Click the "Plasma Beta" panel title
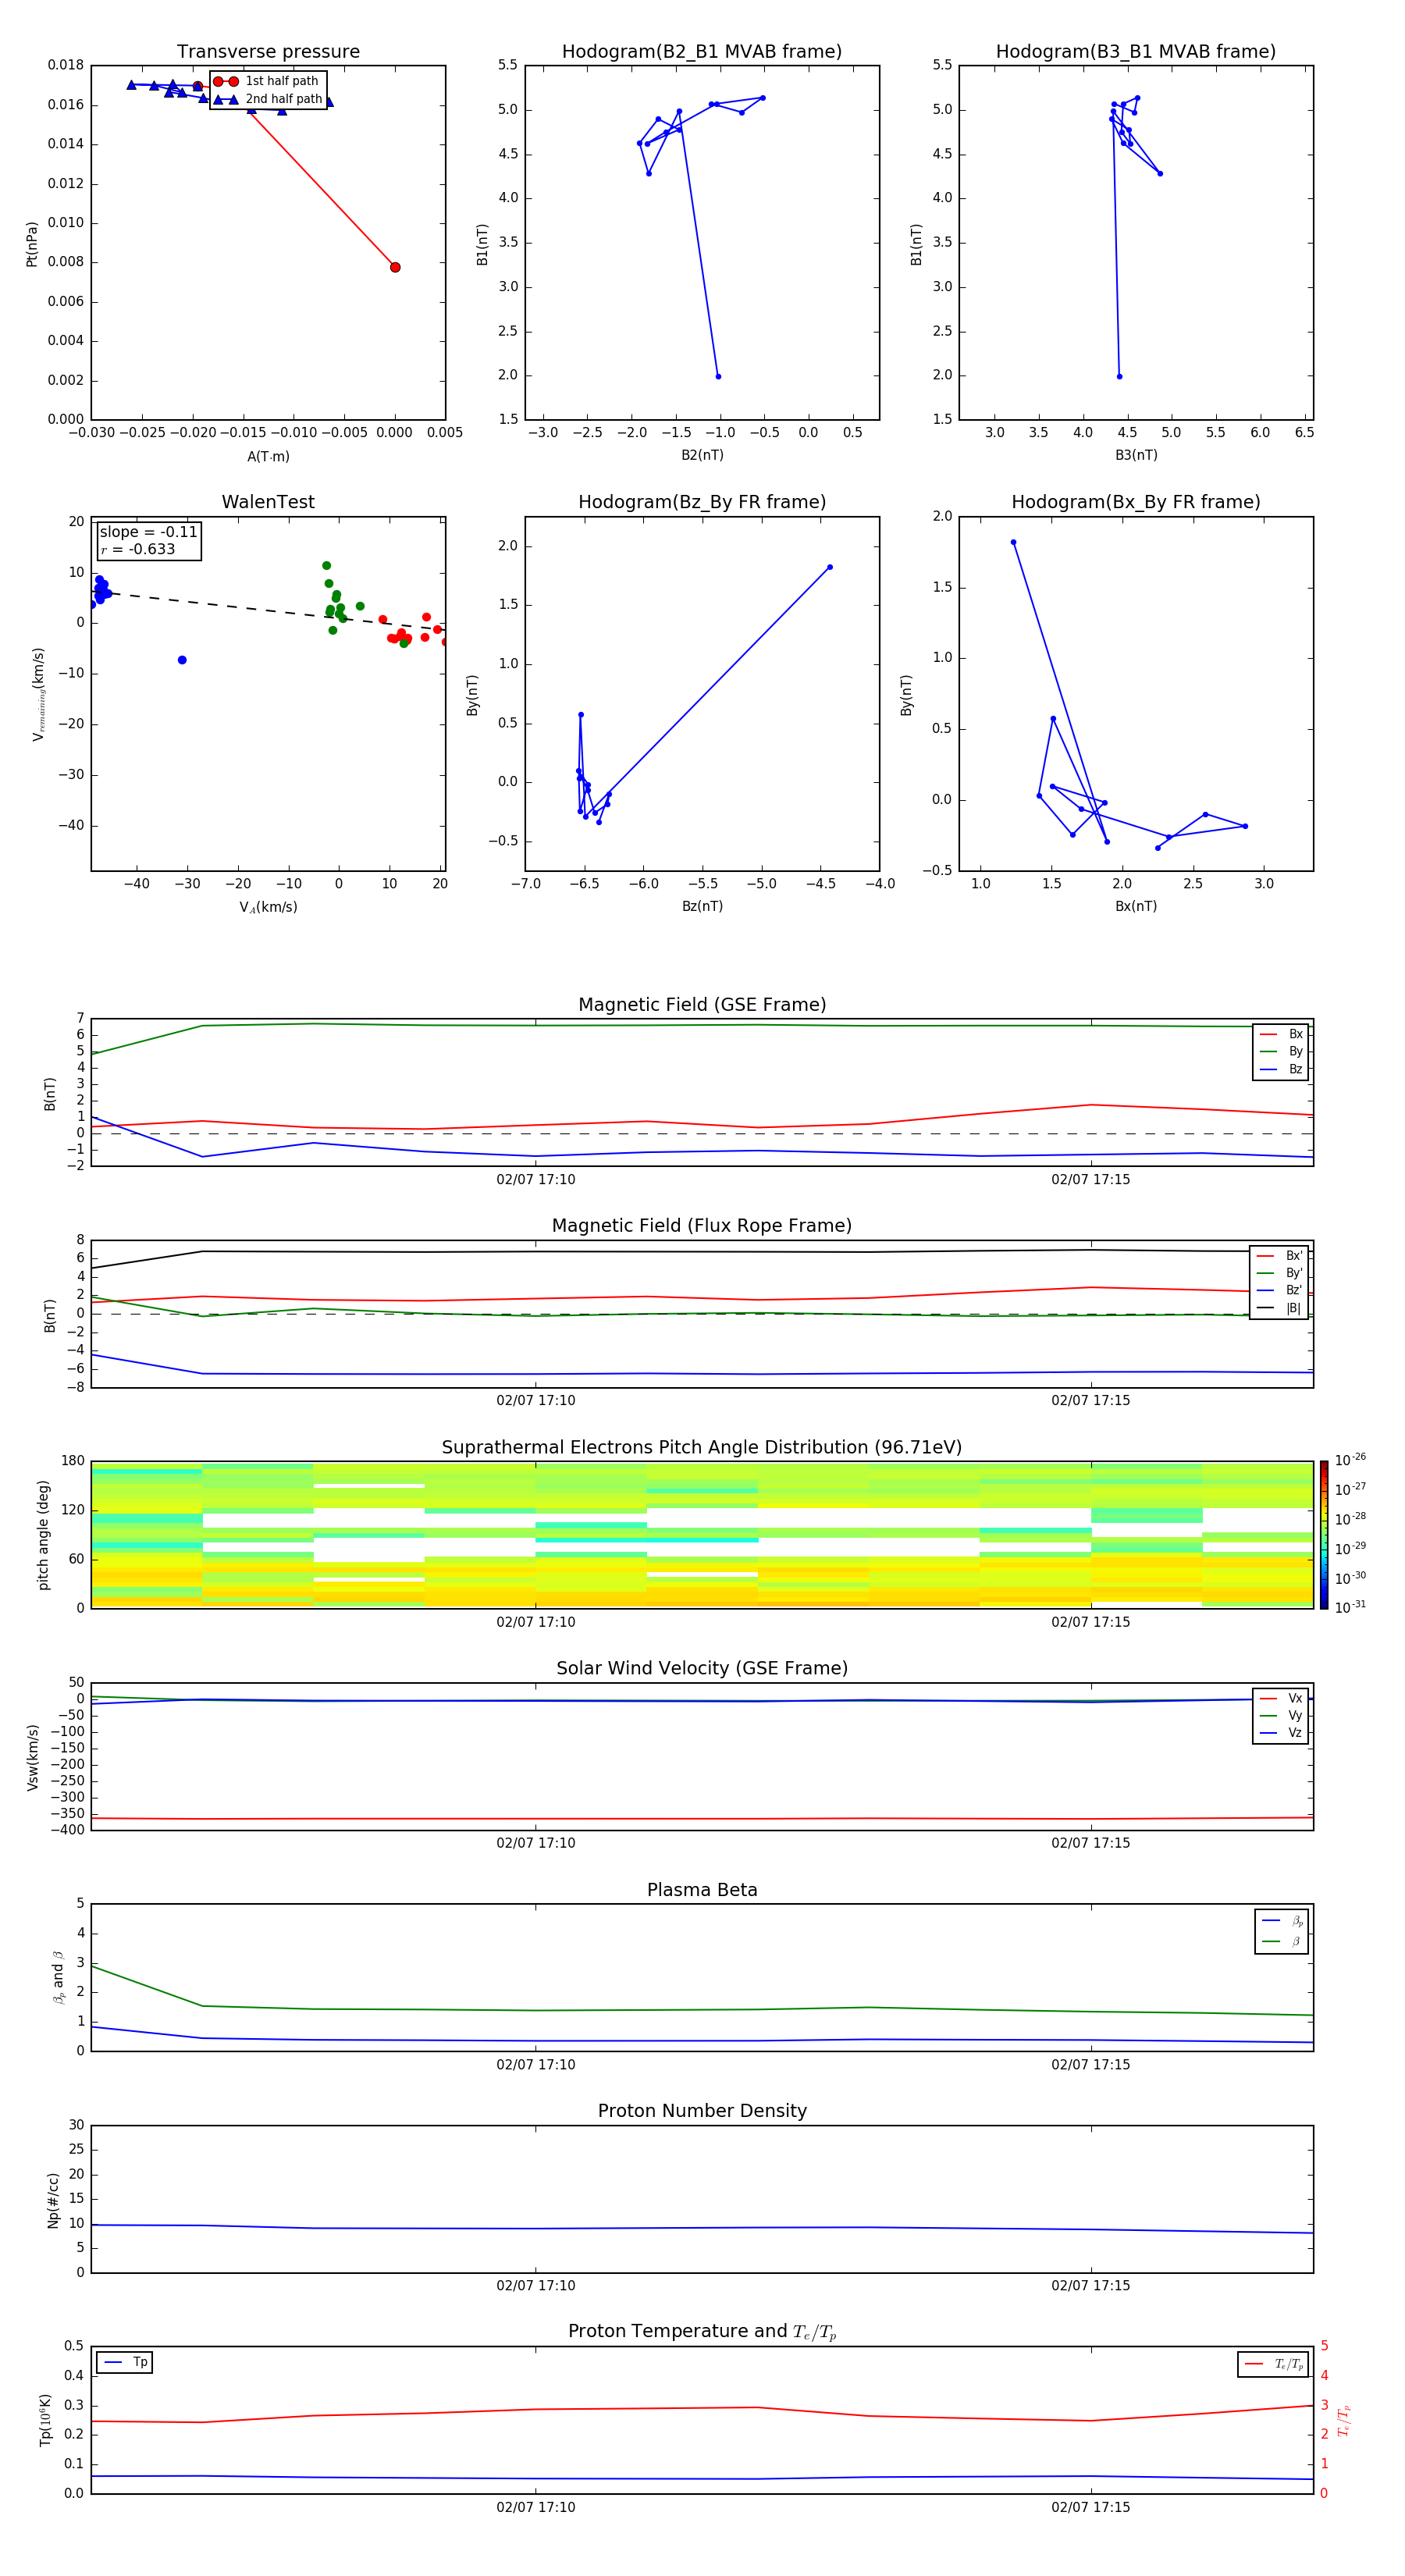 [x=702, y=1891]
